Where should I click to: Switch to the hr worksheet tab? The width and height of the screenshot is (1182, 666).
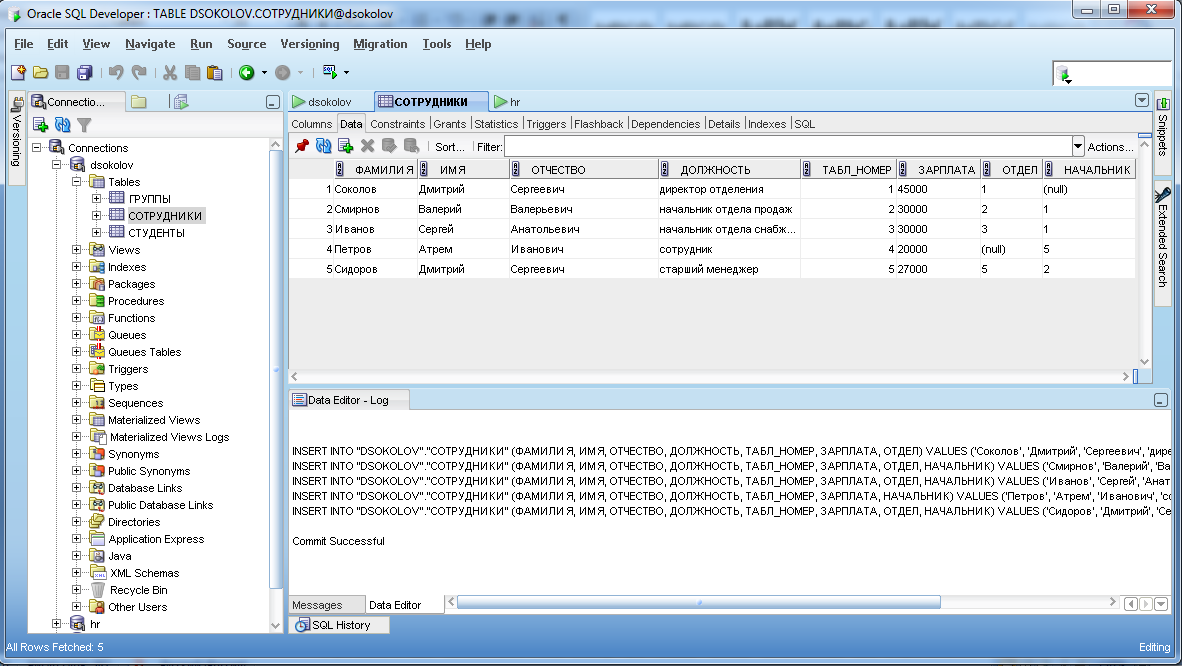coord(507,102)
